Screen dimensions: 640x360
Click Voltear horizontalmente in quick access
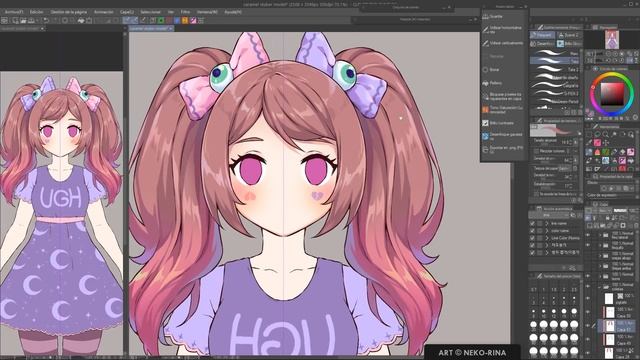tap(503, 29)
